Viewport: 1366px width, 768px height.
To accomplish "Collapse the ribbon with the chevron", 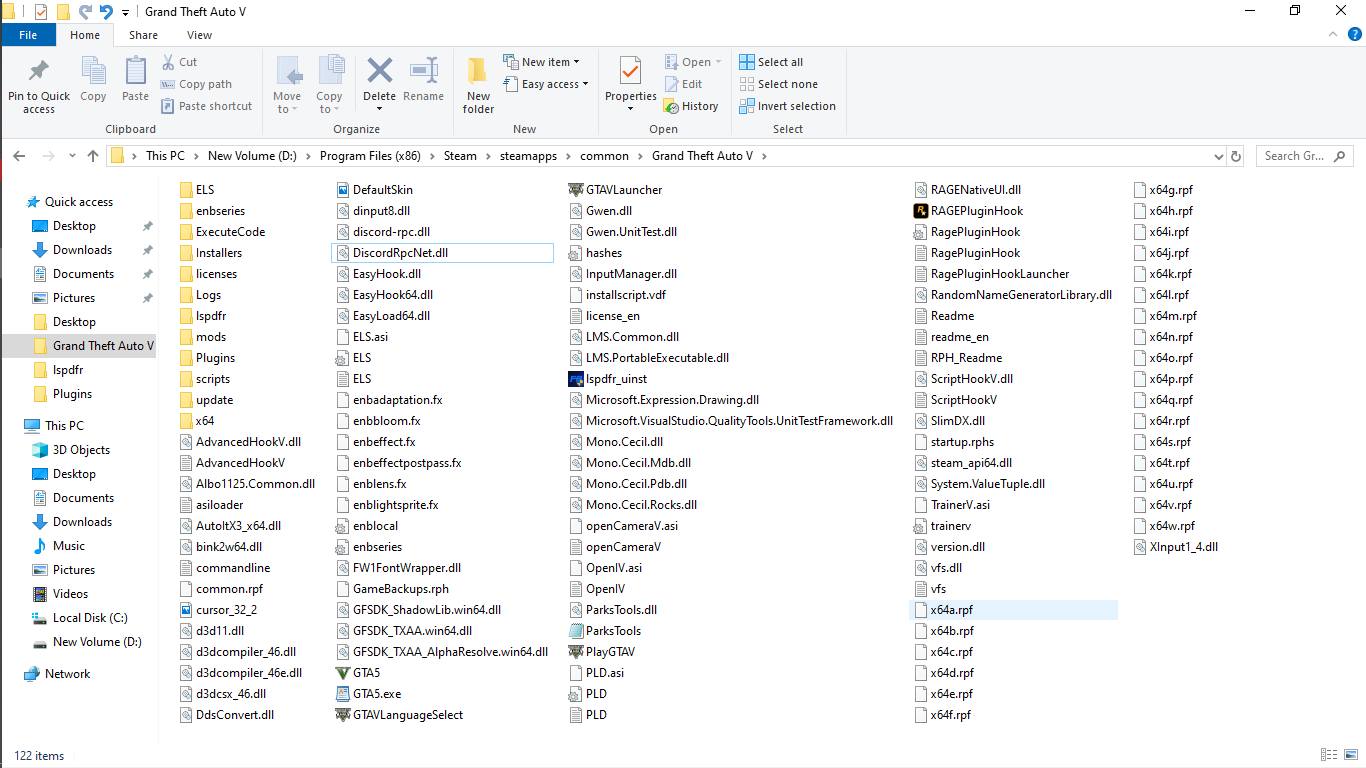I will (x=1332, y=35).
